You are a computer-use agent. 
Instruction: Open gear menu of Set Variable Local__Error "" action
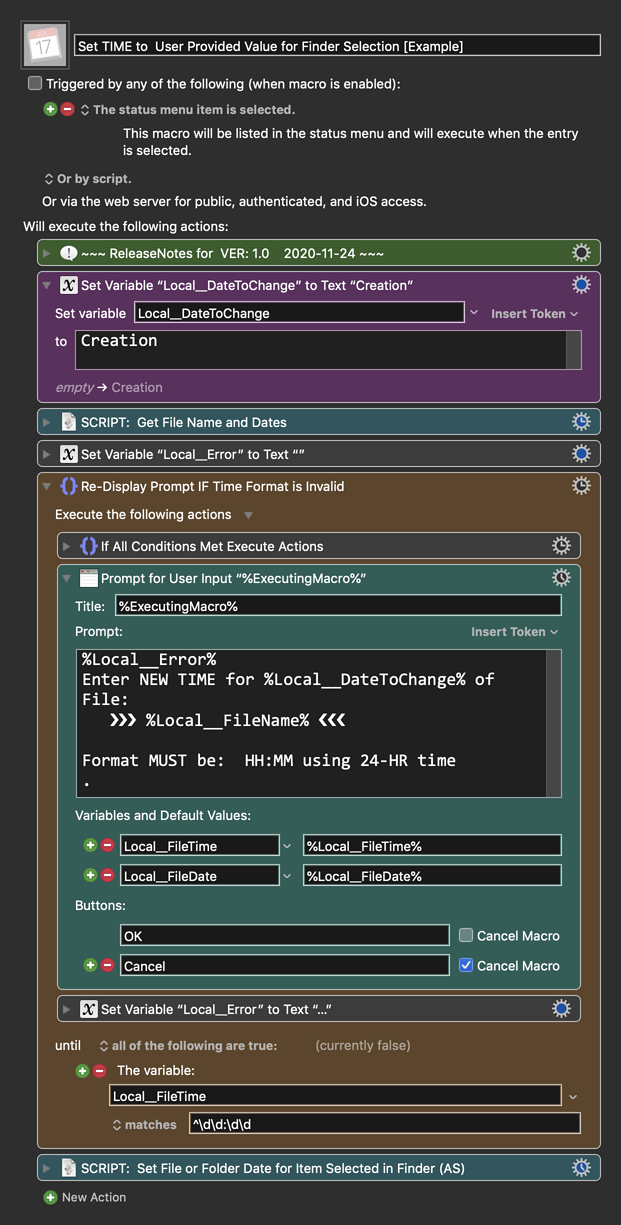(x=580, y=454)
